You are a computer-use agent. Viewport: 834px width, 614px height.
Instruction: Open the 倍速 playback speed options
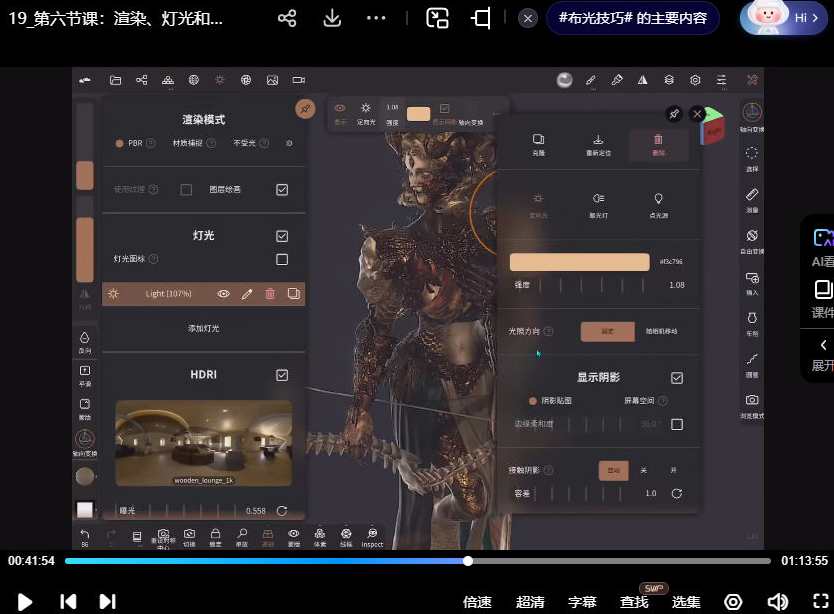pyautogui.click(x=478, y=602)
